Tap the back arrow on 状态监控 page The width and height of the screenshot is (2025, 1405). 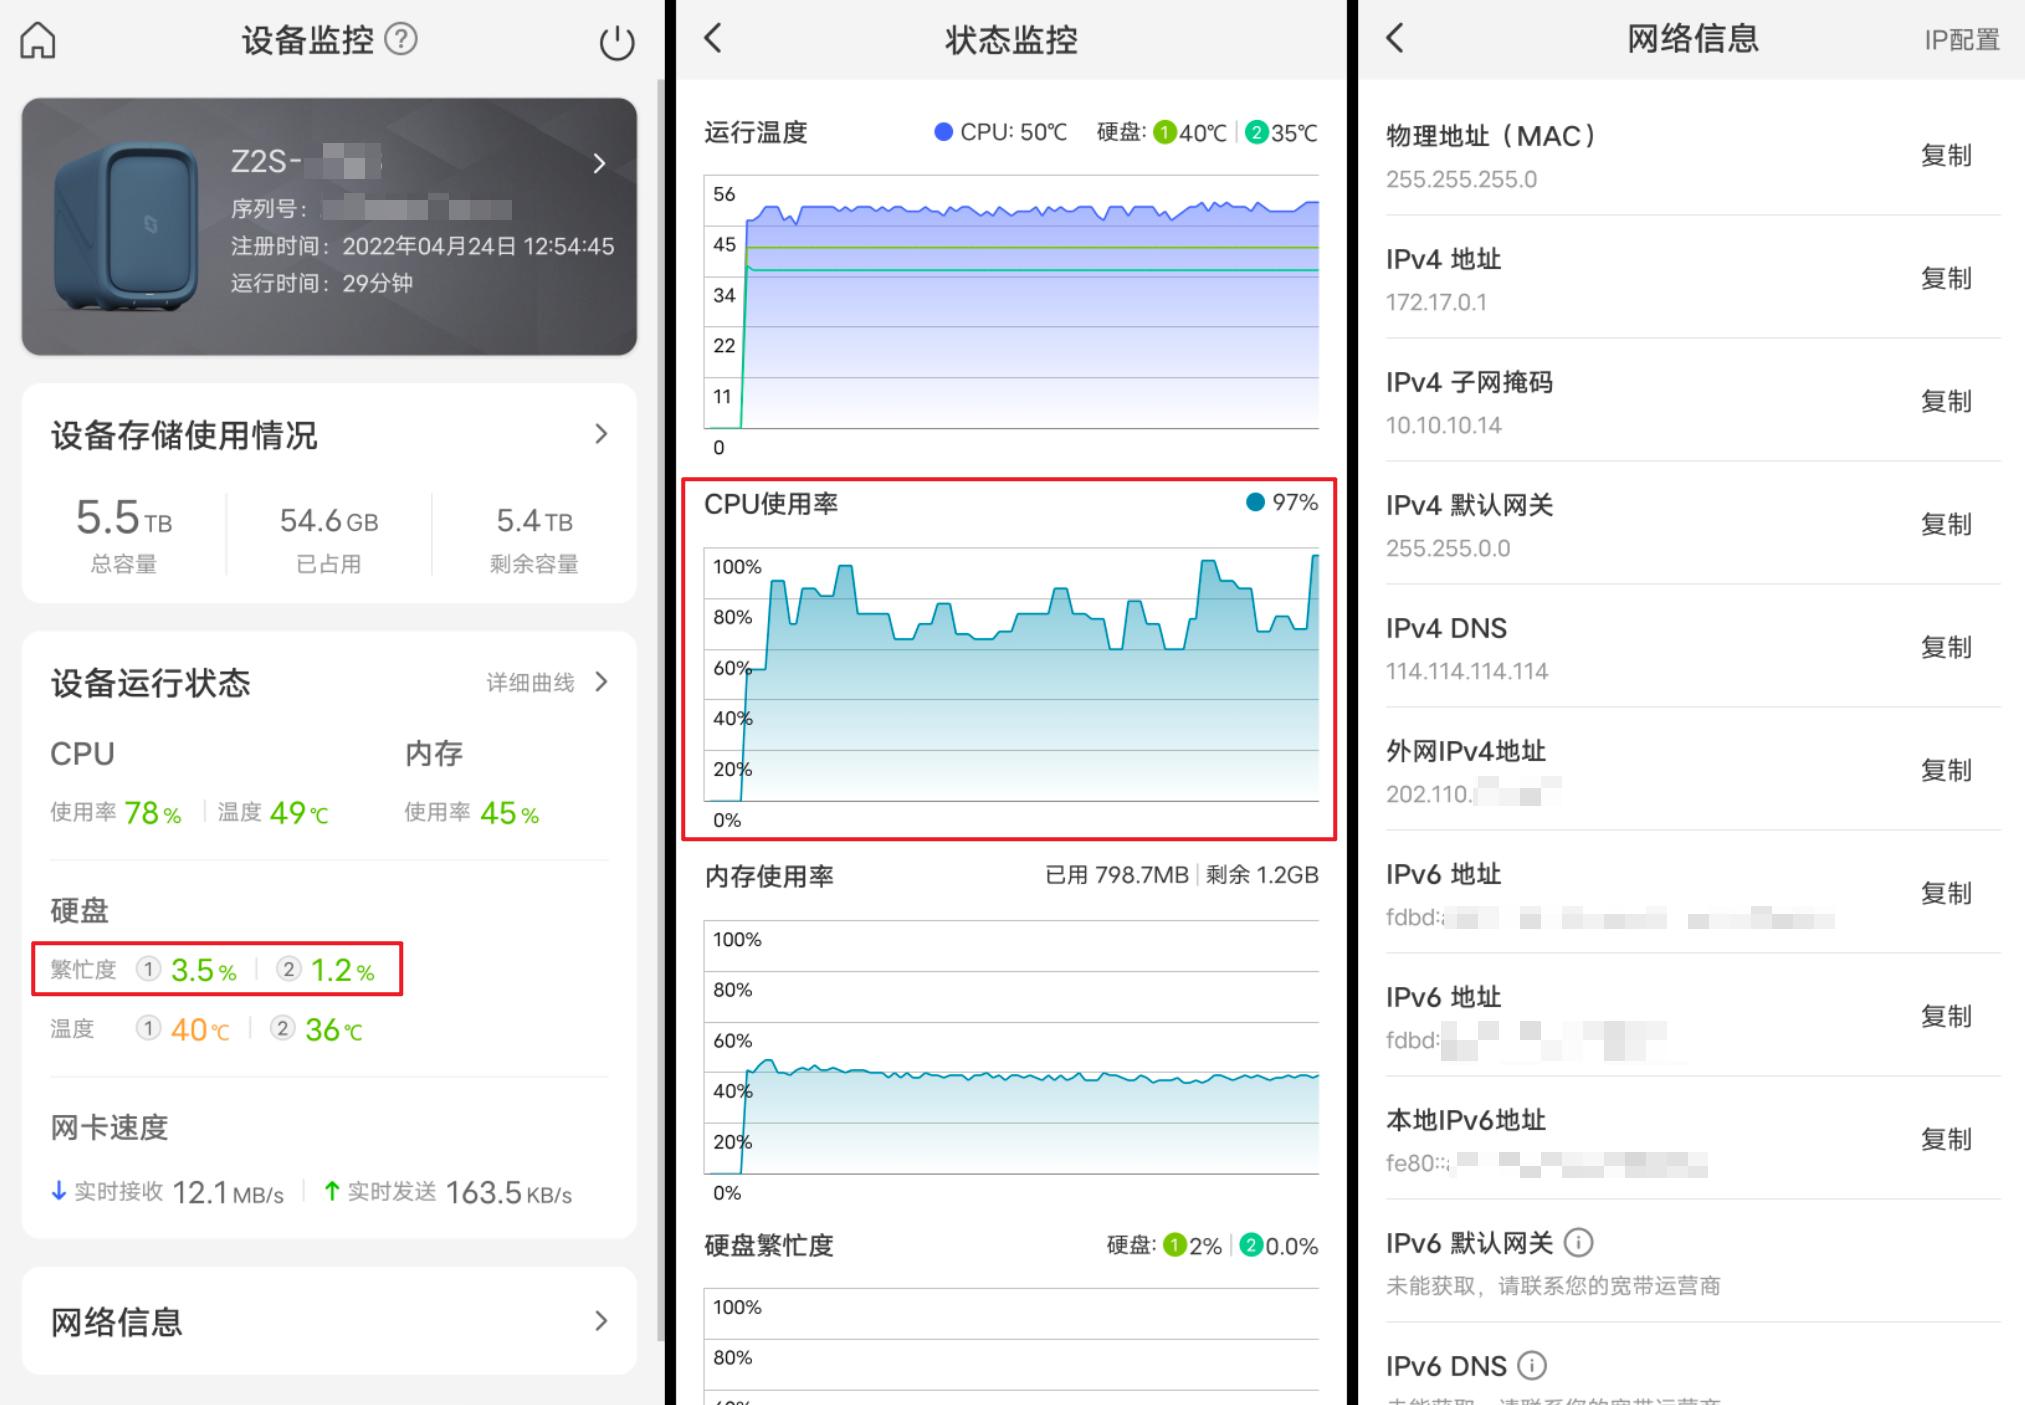pyautogui.click(x=712, y=39)
